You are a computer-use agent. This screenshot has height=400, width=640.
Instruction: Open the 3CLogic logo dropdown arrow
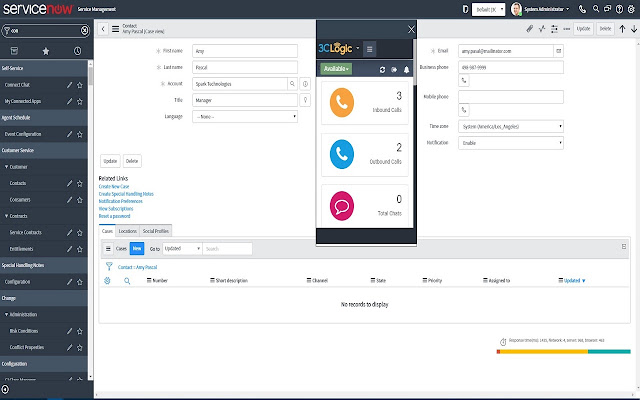[358, 48]
